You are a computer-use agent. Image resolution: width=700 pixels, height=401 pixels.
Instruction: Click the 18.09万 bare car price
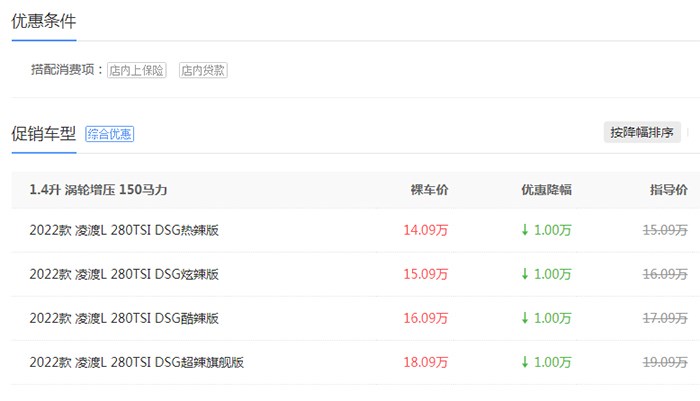pos(425,362)
